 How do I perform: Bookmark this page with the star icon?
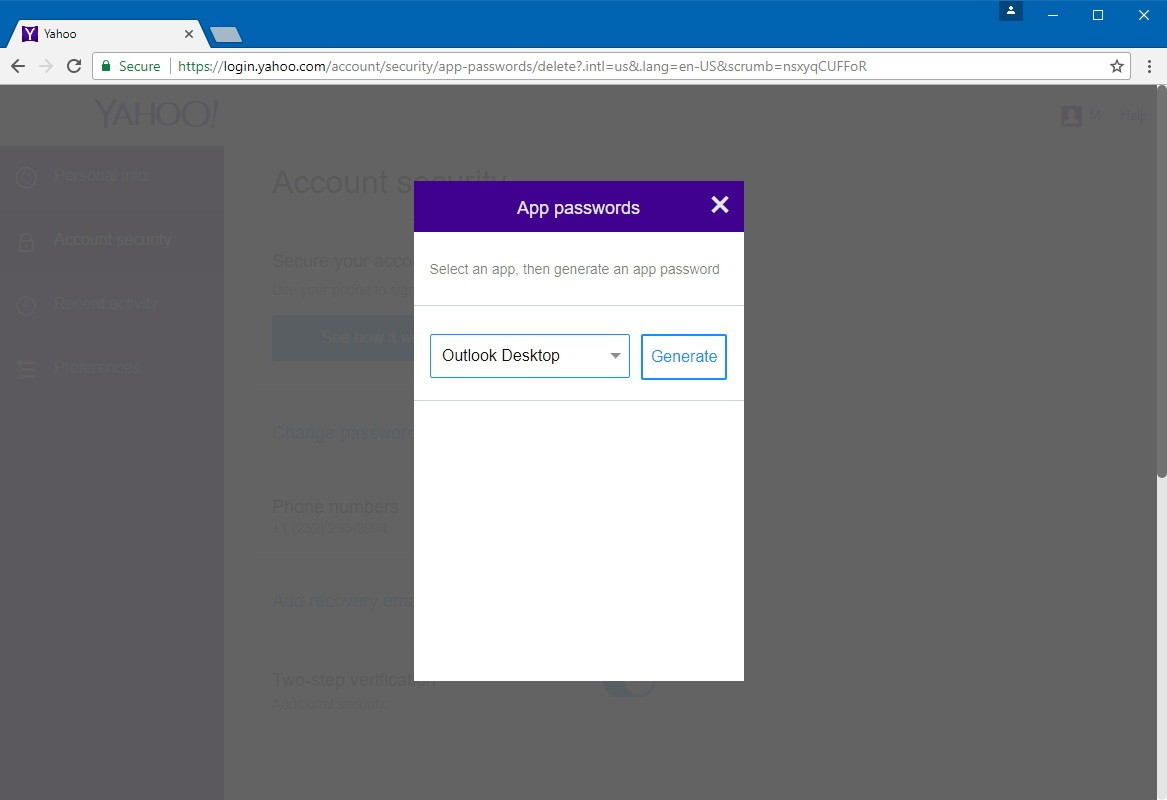coord(1116,66)
